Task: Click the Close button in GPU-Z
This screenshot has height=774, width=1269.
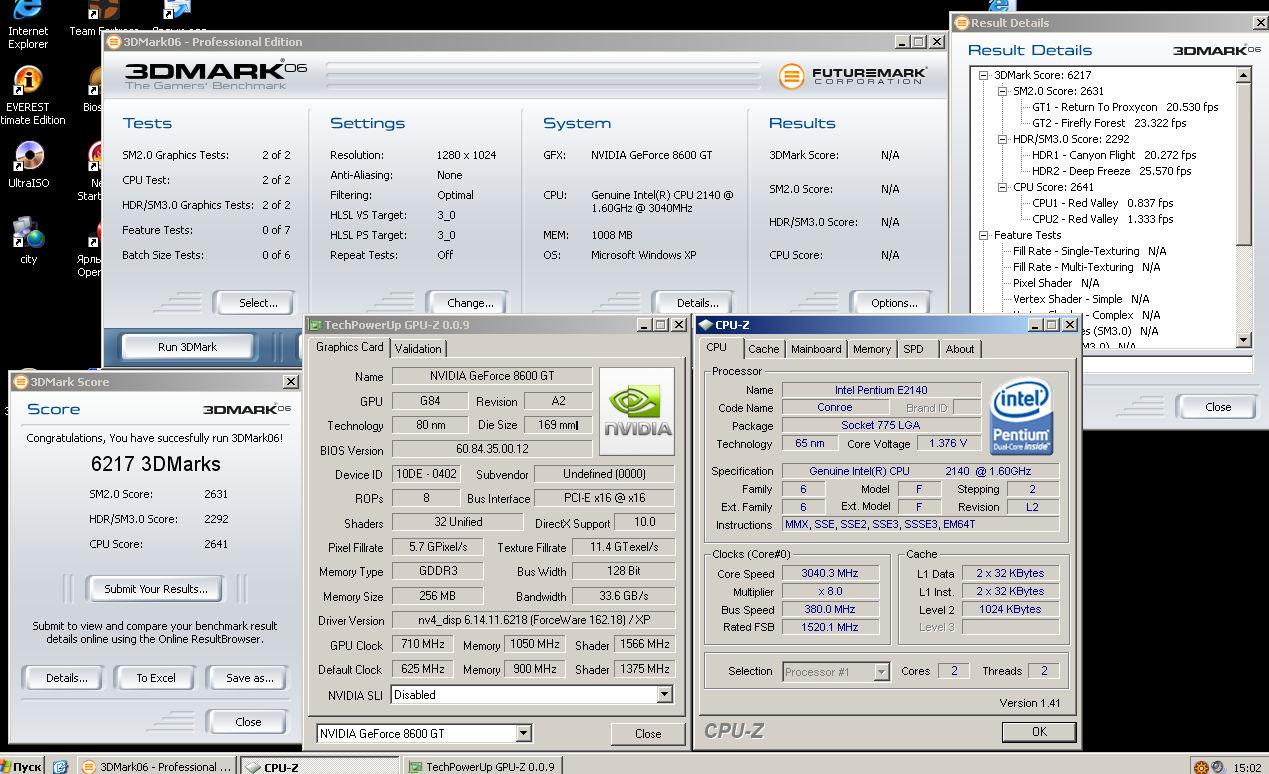Action: pos(648,734)
